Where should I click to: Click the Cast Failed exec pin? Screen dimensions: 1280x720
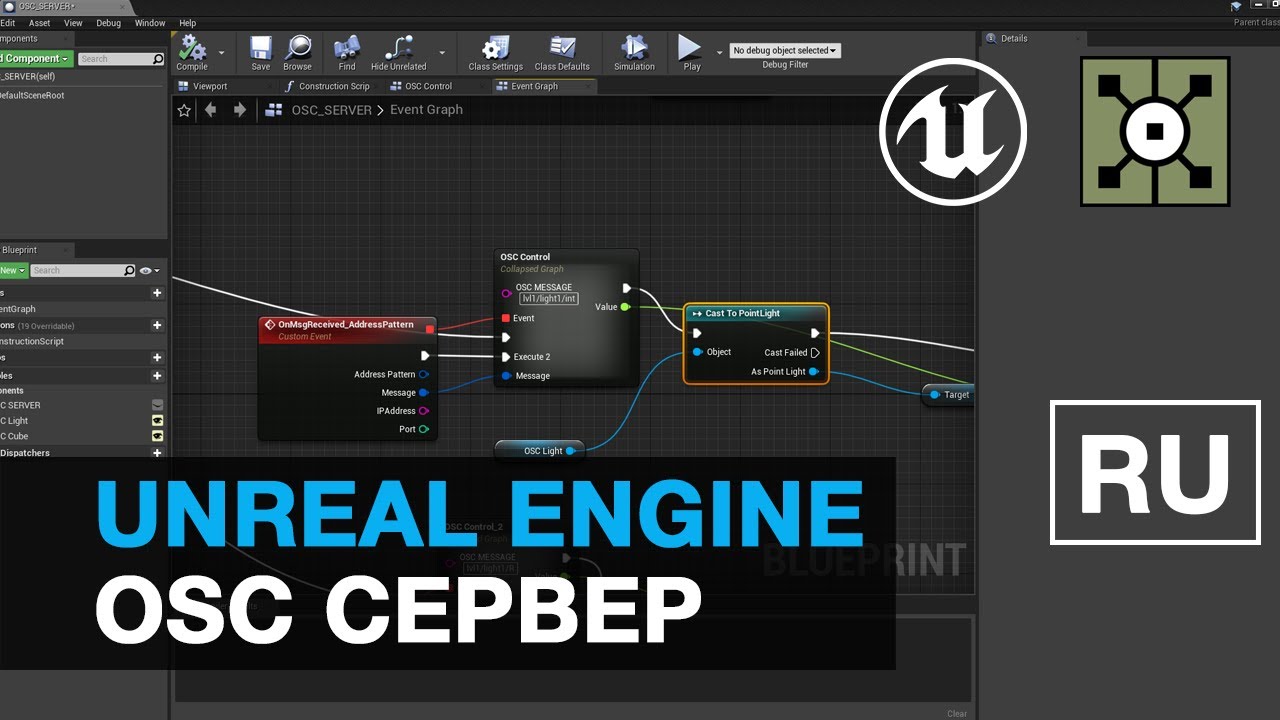pyautogui.click(x=815, y=352)
